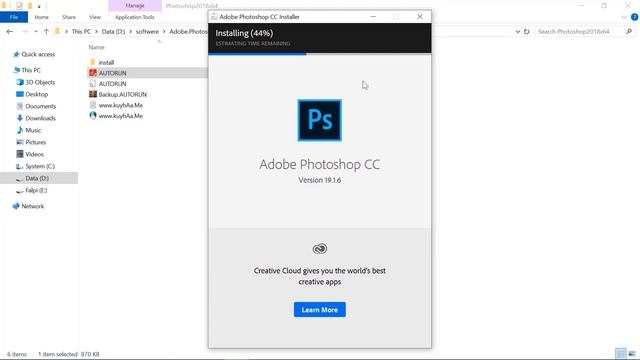Open the Application Tools tab
640x360 pixels.
(135, 17)
